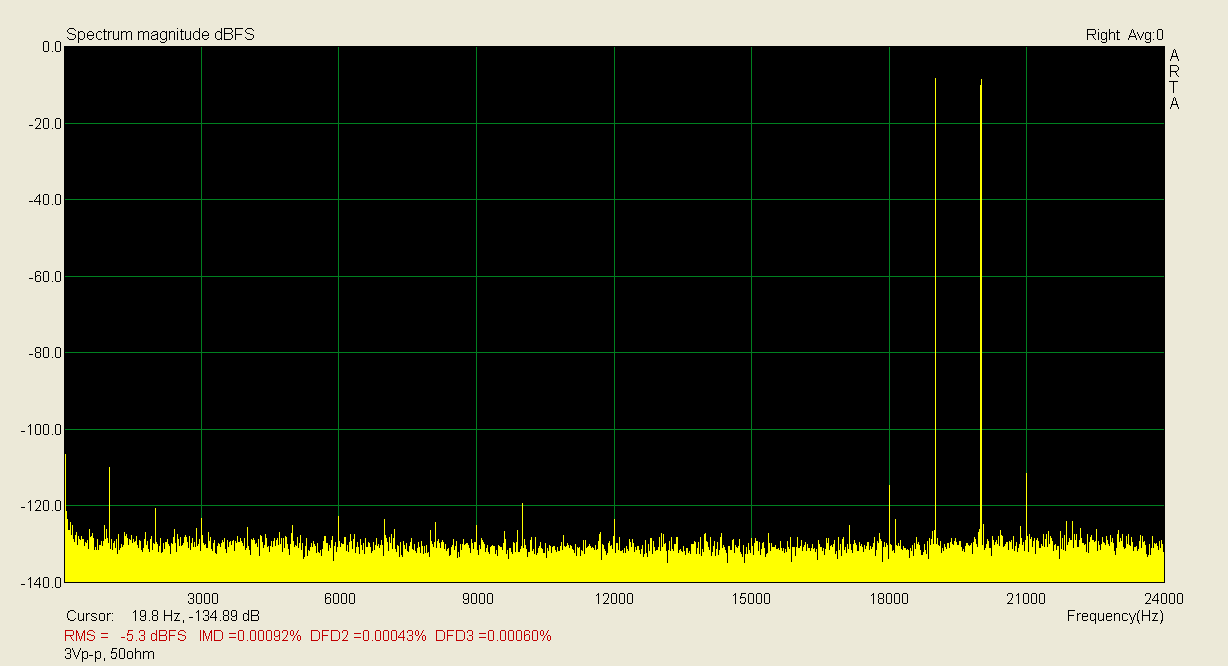Click the 0.0 dB axis label

pyautogui.click(x=51, y=47)
